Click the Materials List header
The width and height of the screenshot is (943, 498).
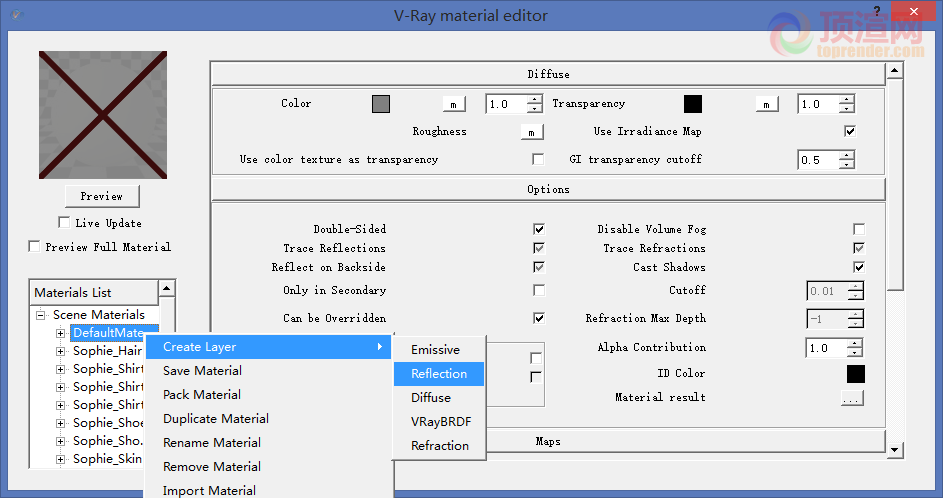(94, 293)
